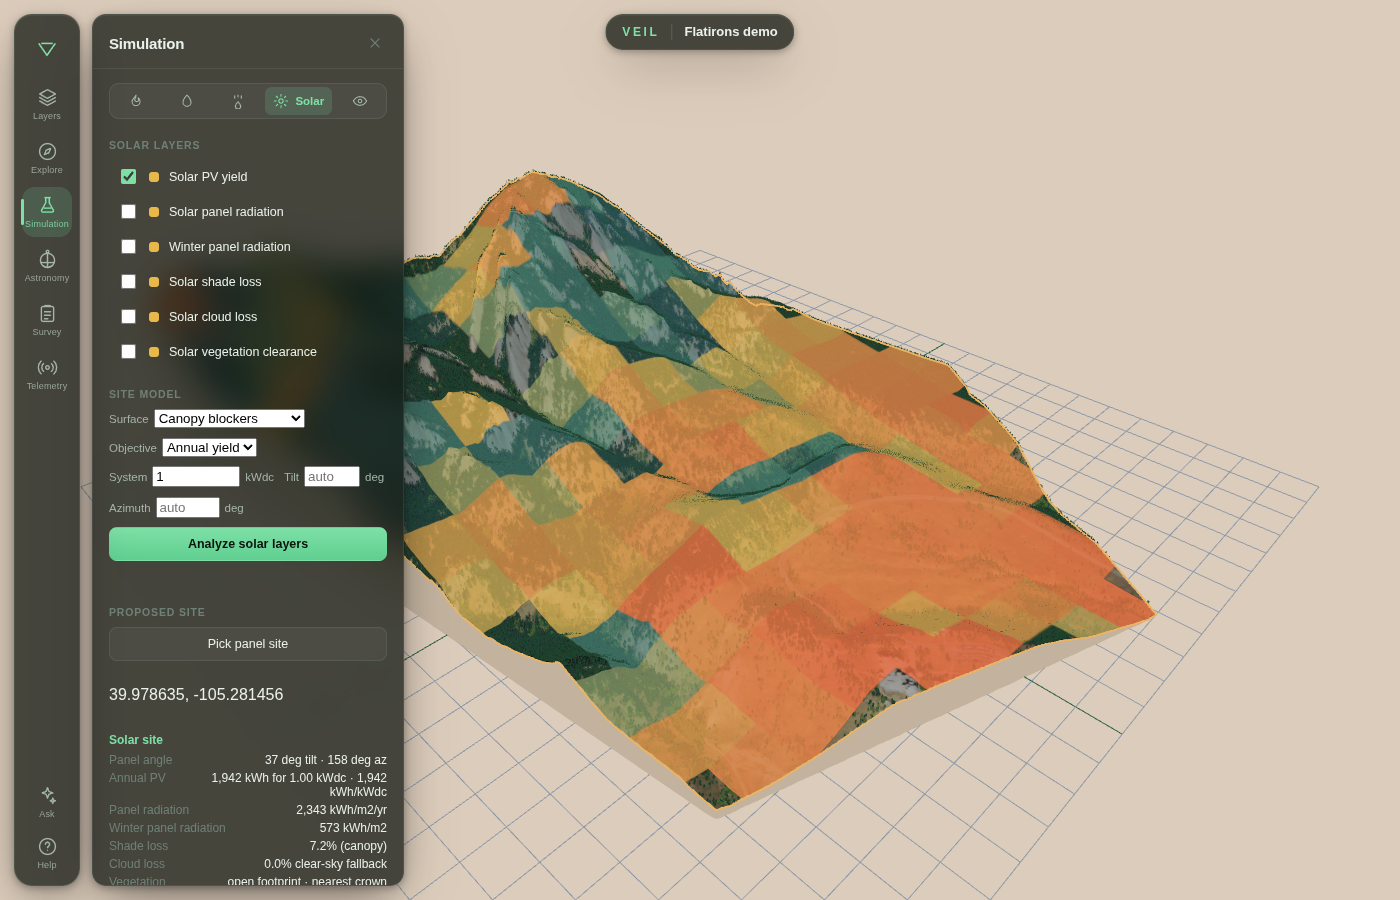Viewport: 1400px width, 900px height.
Task: Open the Surface Canopy blockers dropdown
Action: [229, 419]
